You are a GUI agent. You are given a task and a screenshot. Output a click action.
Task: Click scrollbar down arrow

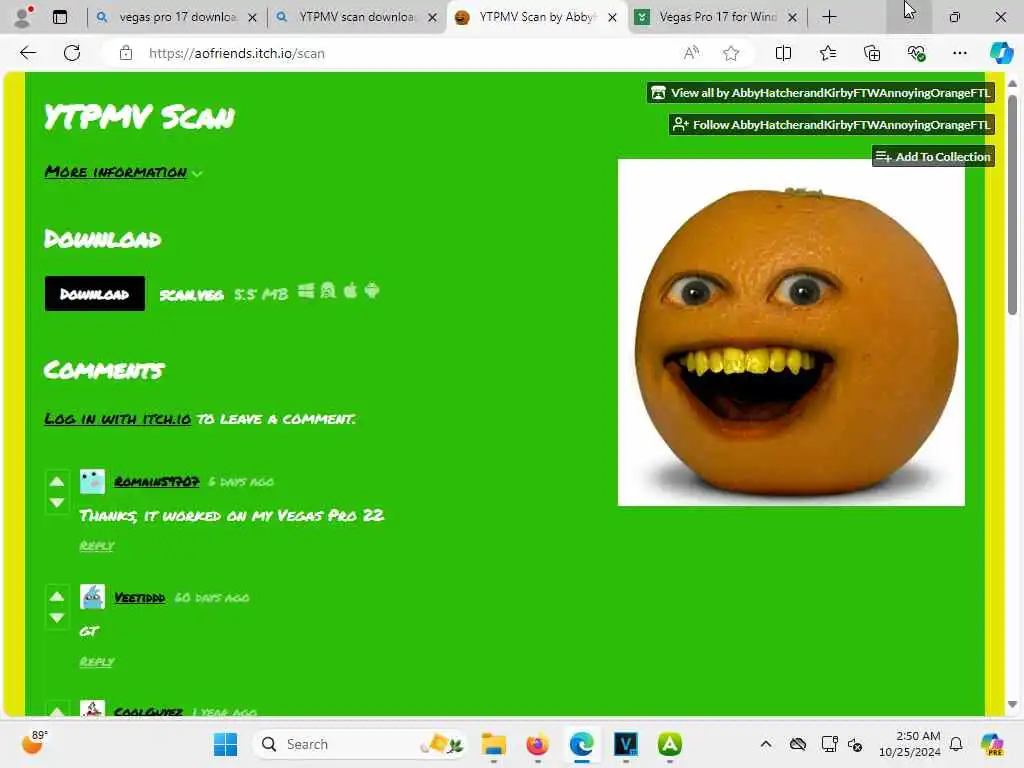point(1012,704)
